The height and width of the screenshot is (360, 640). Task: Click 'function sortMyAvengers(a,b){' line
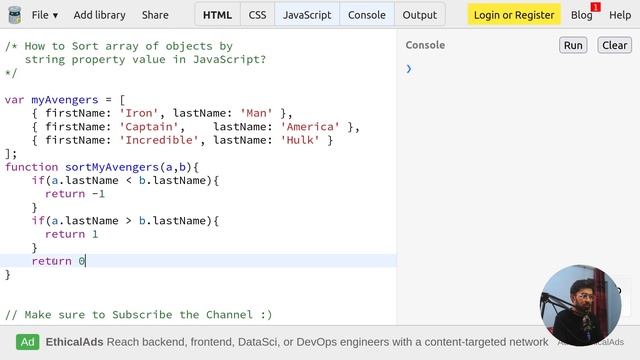(x=102, y=167)
